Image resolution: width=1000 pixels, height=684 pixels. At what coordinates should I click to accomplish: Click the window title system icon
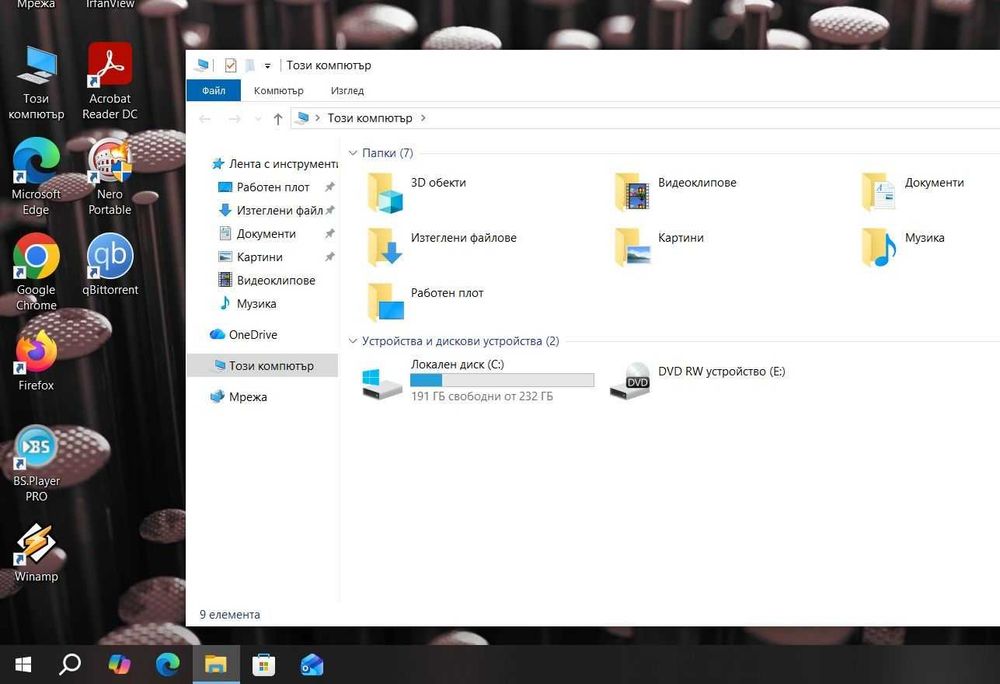click(203, 65)
